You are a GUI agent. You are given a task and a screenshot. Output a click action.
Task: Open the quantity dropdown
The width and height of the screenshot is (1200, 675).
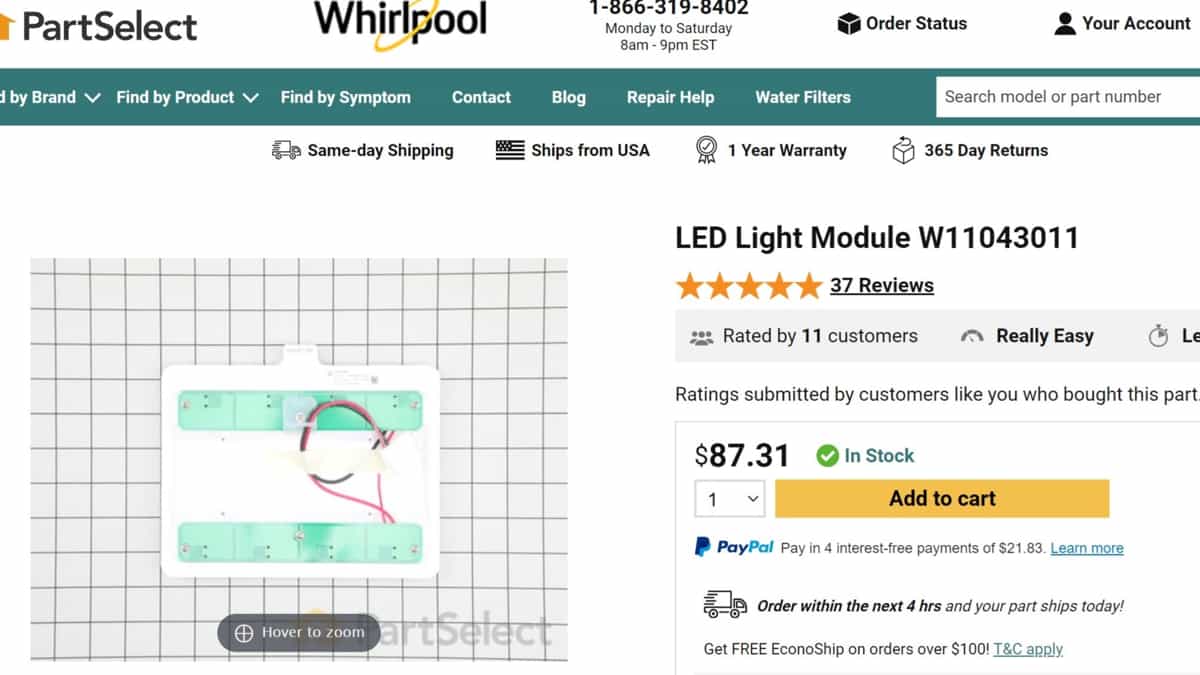click(x=729, y=498)
